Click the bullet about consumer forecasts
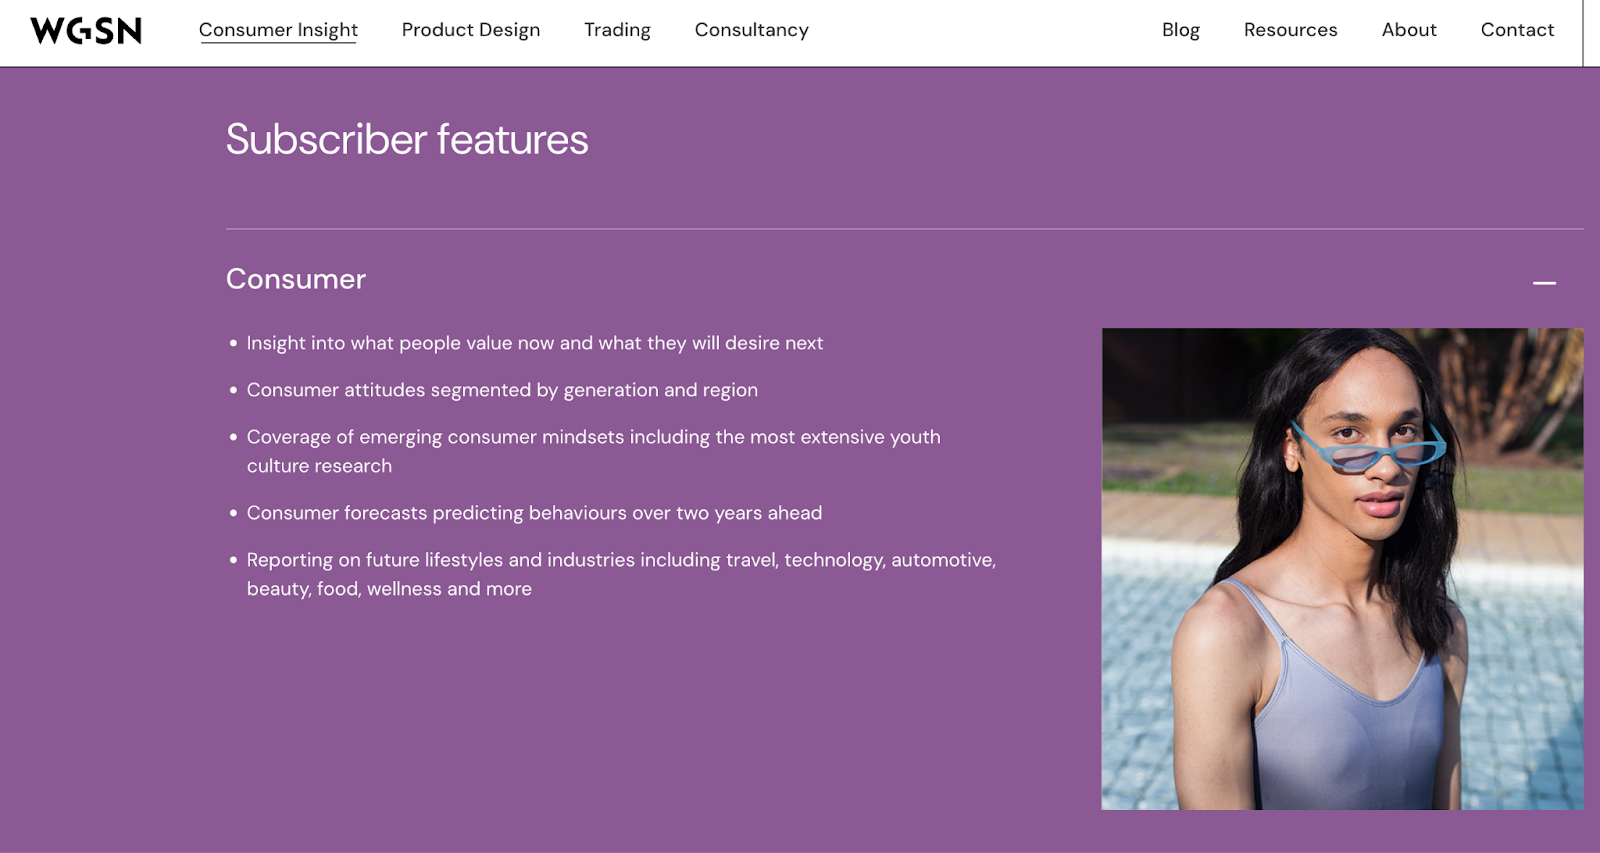The width and height of the screenshot is (1600, 853). pos(534,512)
